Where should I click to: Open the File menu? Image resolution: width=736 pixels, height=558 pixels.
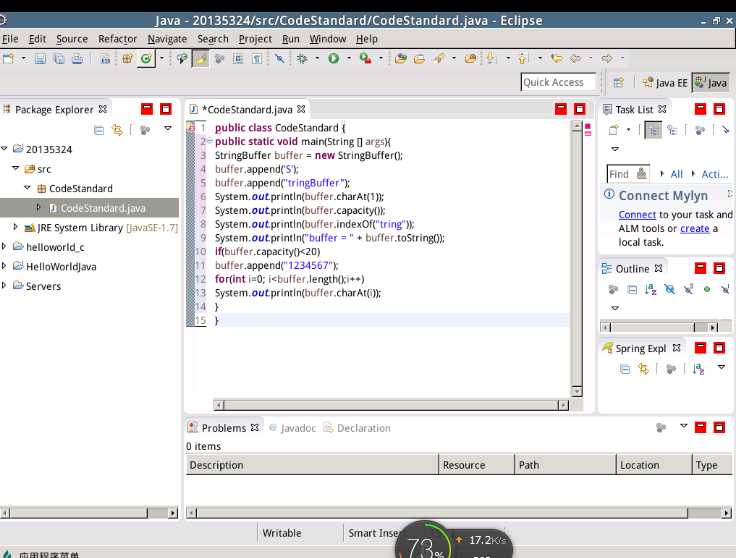pyautogui.click(x=10, y=39)
